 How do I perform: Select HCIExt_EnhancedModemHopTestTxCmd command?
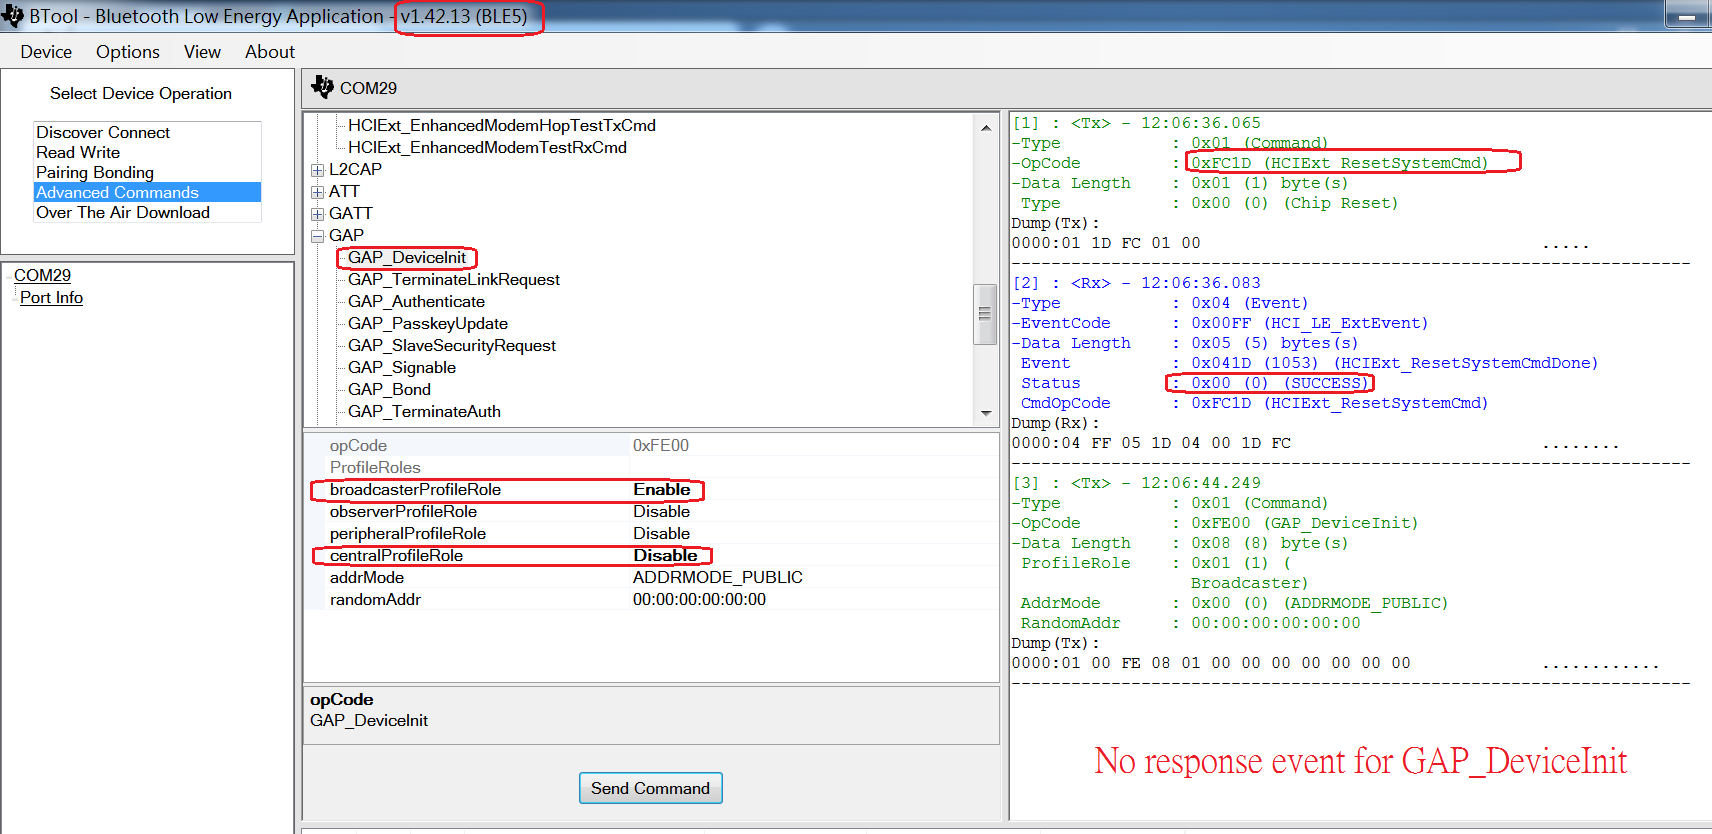[x=502, y=125]
